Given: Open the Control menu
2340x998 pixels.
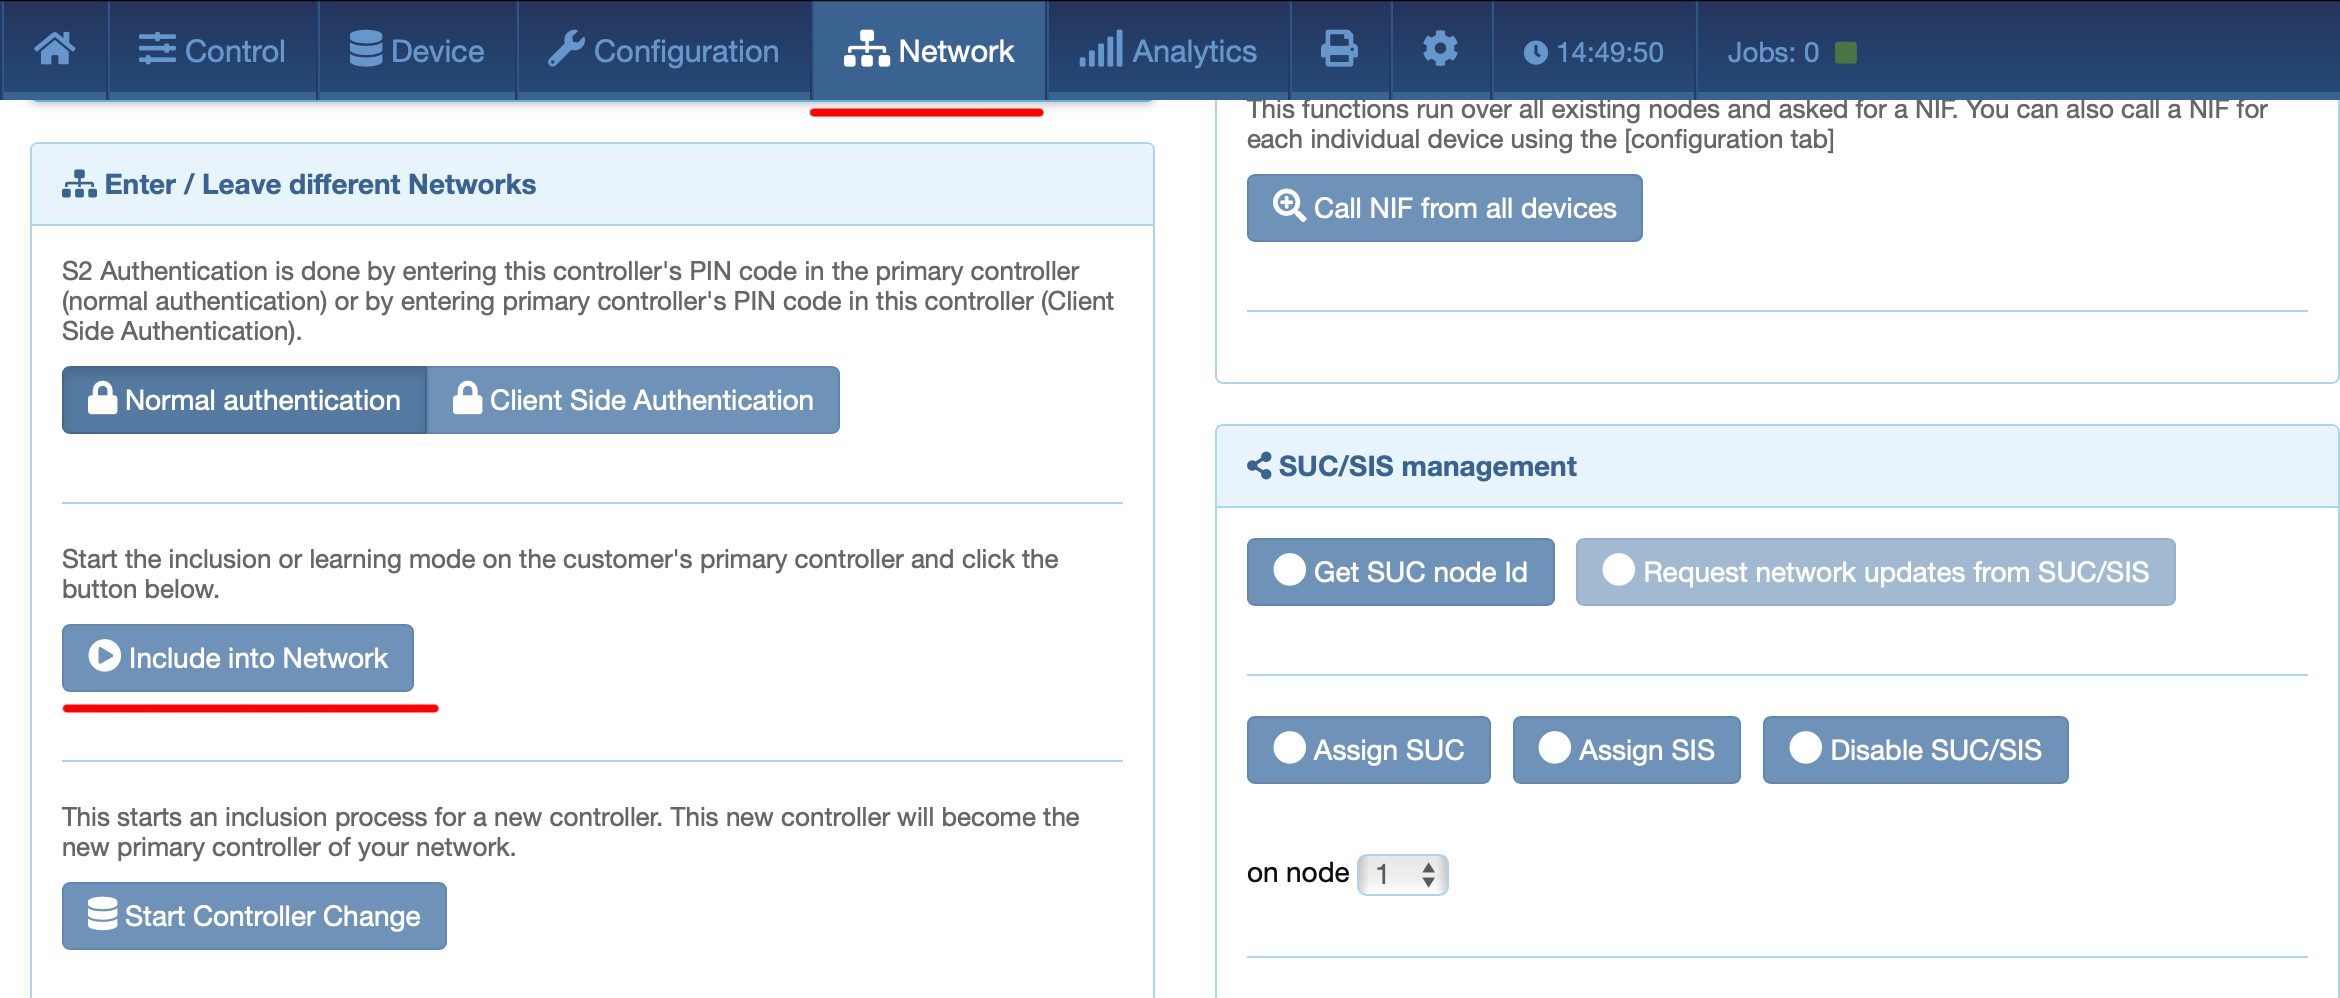Looking at the screenshot, I should [x=211, y=50].
